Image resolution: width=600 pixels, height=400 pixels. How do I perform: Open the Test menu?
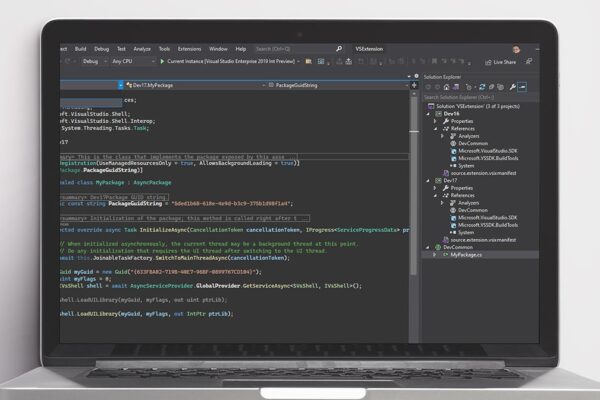tap(121, 49)
